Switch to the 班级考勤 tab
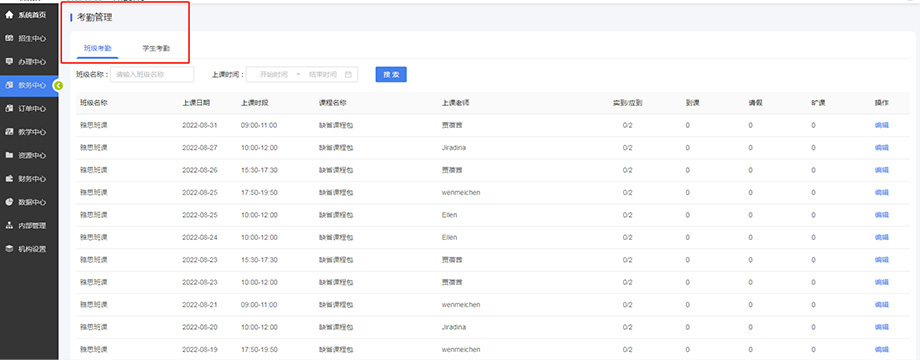Image resolution: width=920 pixels, height=360 pixels. tap(97, 48)
